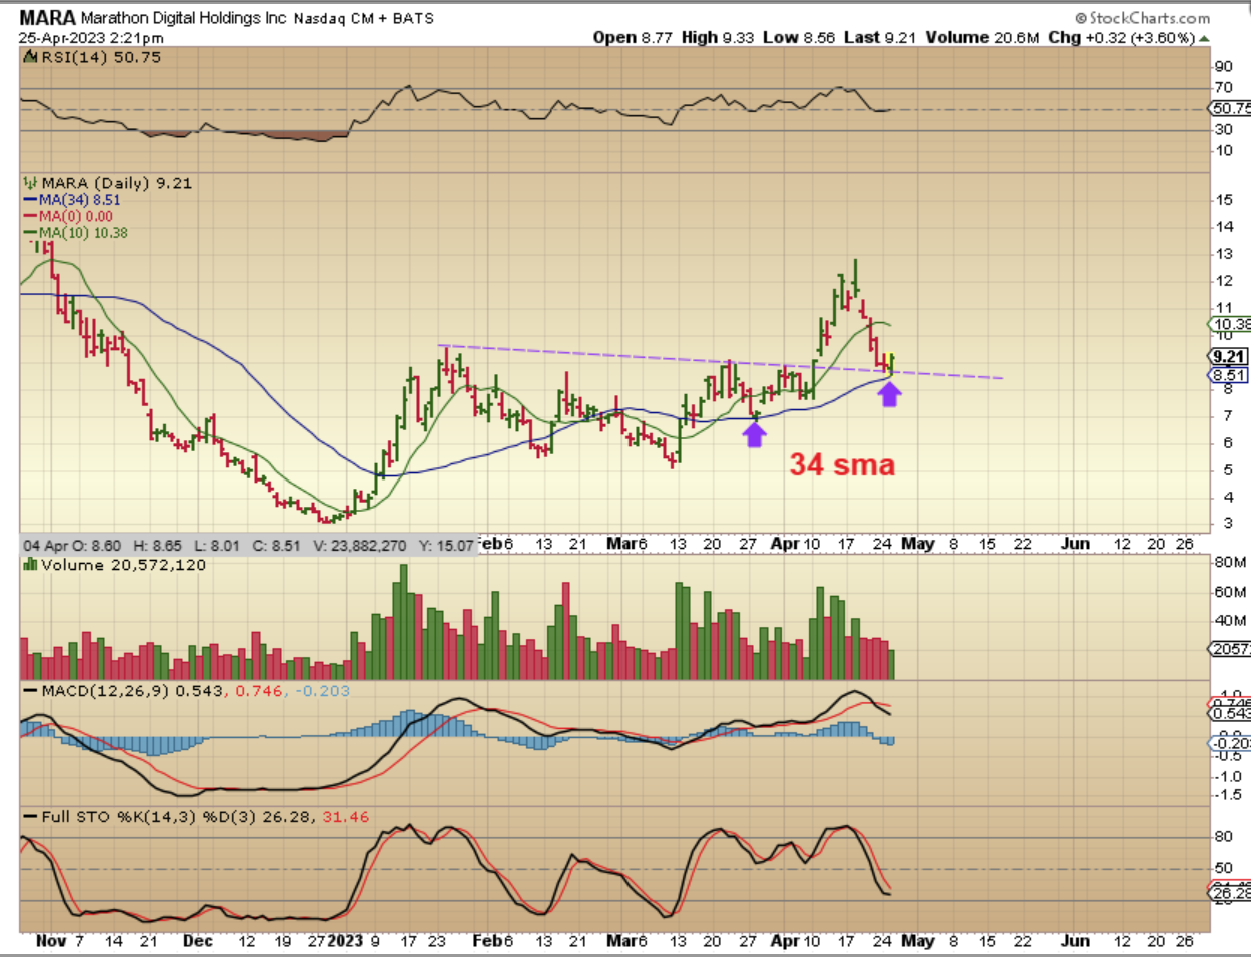Click the Volume 20.6M header value
This screenshot has height=957, width=1251.
(x=982, y=37)
